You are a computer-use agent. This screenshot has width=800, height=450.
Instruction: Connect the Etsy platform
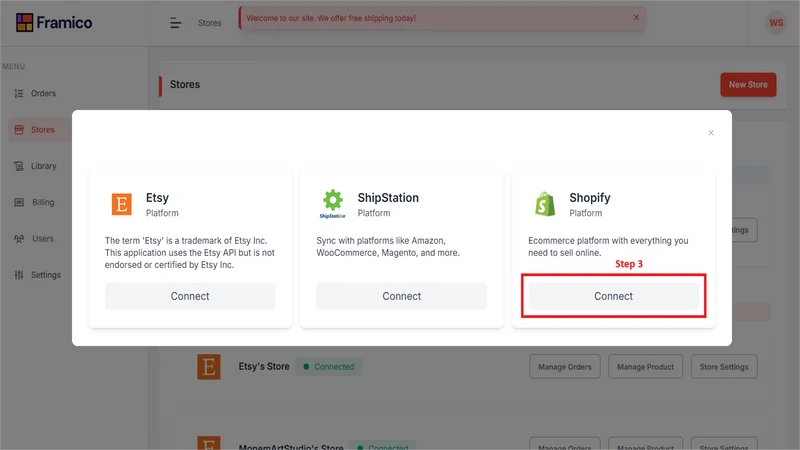click(190, 296)
